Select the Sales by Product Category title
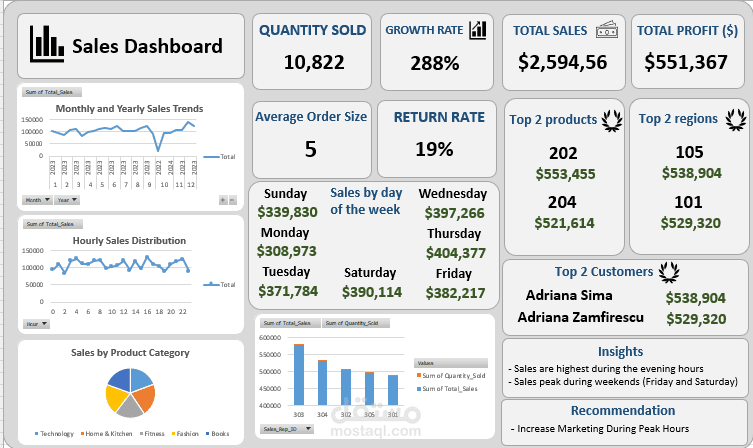 tap(130, 352)
